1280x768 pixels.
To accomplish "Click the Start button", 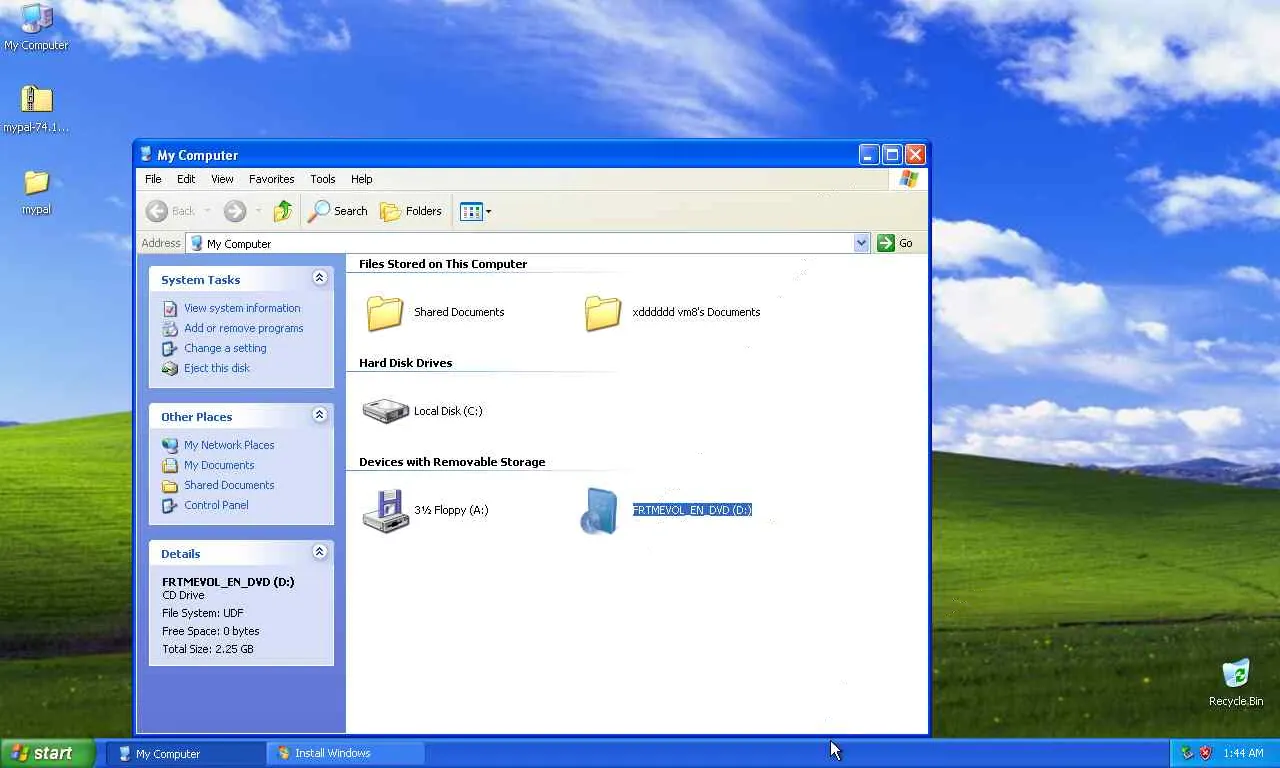I will (x=48, y=753).
